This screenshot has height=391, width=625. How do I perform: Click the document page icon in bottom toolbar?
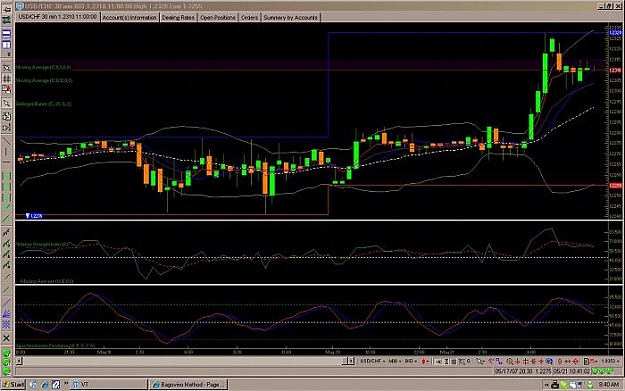tap(586, 361)
